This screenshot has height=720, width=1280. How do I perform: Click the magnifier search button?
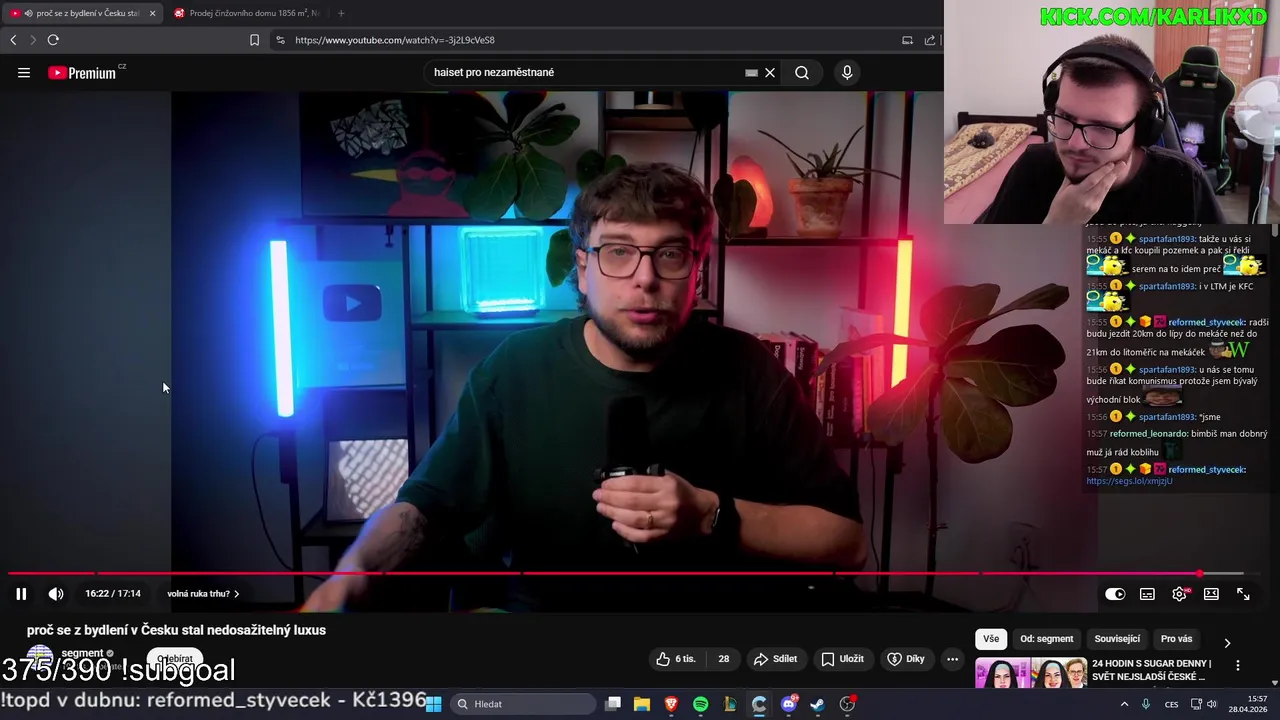pyautogui.click(x=802, y=72)
